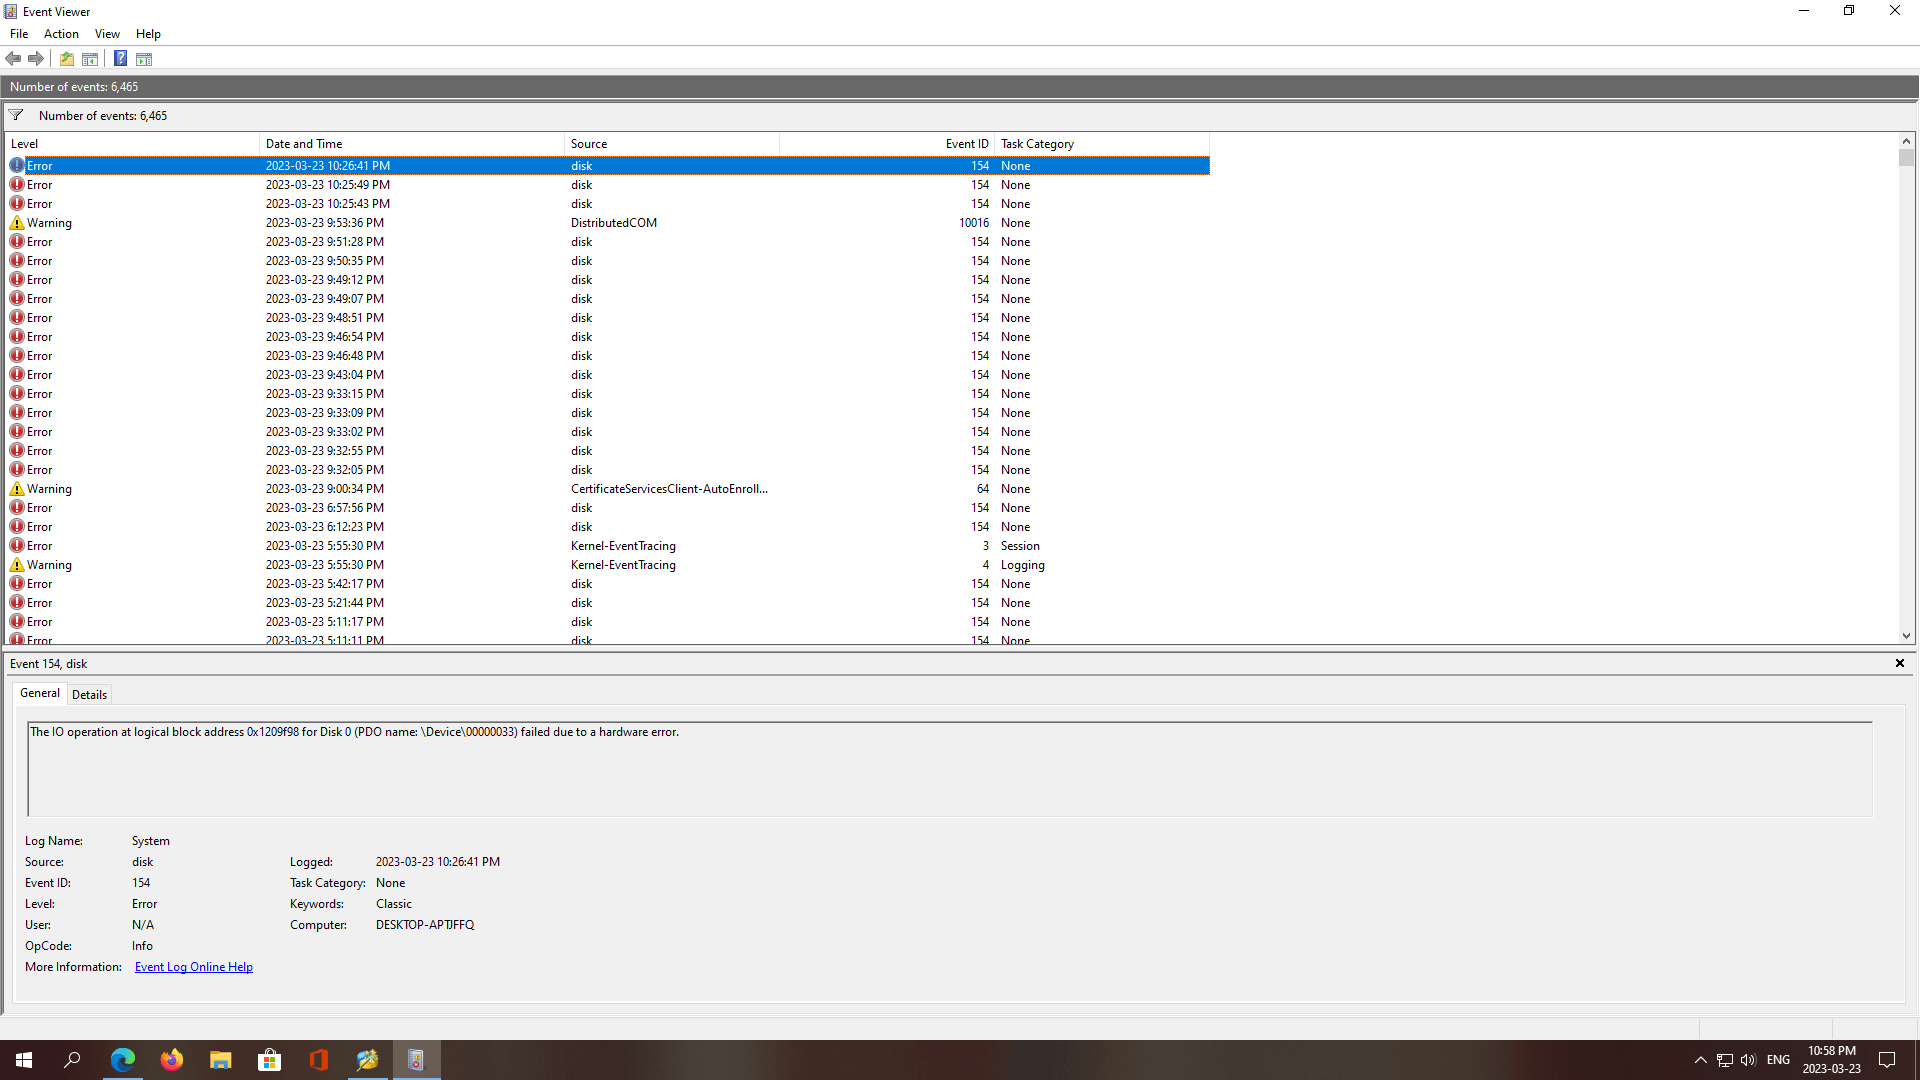Click the Back arrow in the toolbar
Screen dimensions: 1920x1080
(x=13, y=59)
